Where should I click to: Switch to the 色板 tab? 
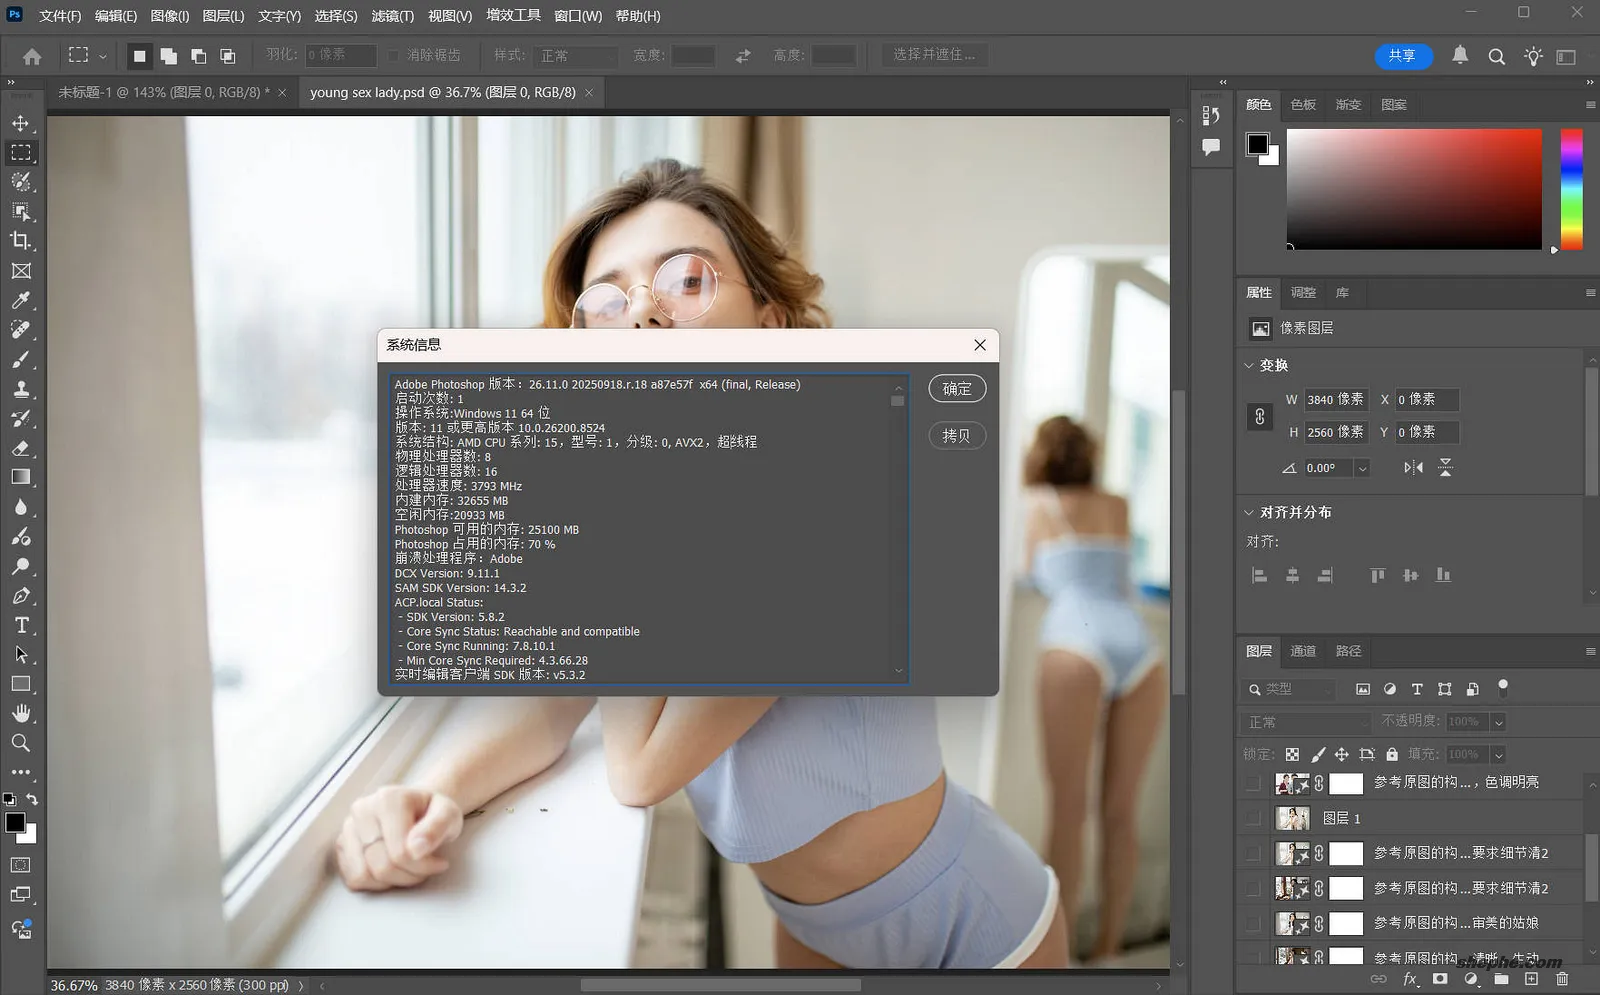(1303, 104)
